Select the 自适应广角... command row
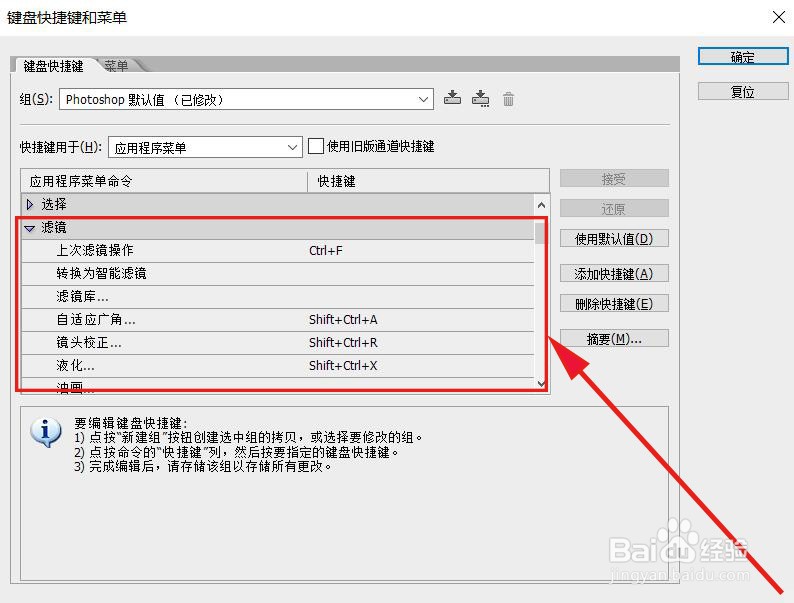 pos(277,320)
